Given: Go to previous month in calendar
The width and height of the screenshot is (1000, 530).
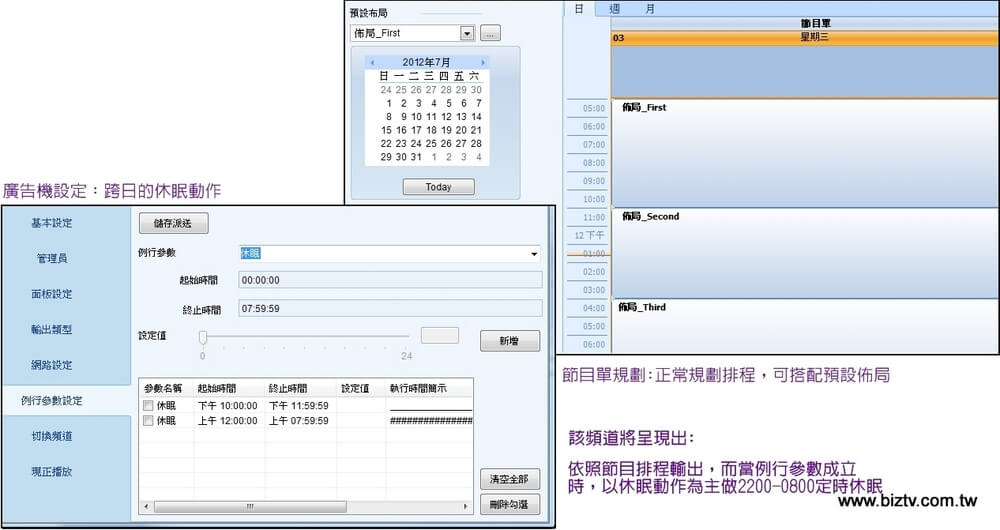Looking at the screenshot, I should (x=371, y=62).
